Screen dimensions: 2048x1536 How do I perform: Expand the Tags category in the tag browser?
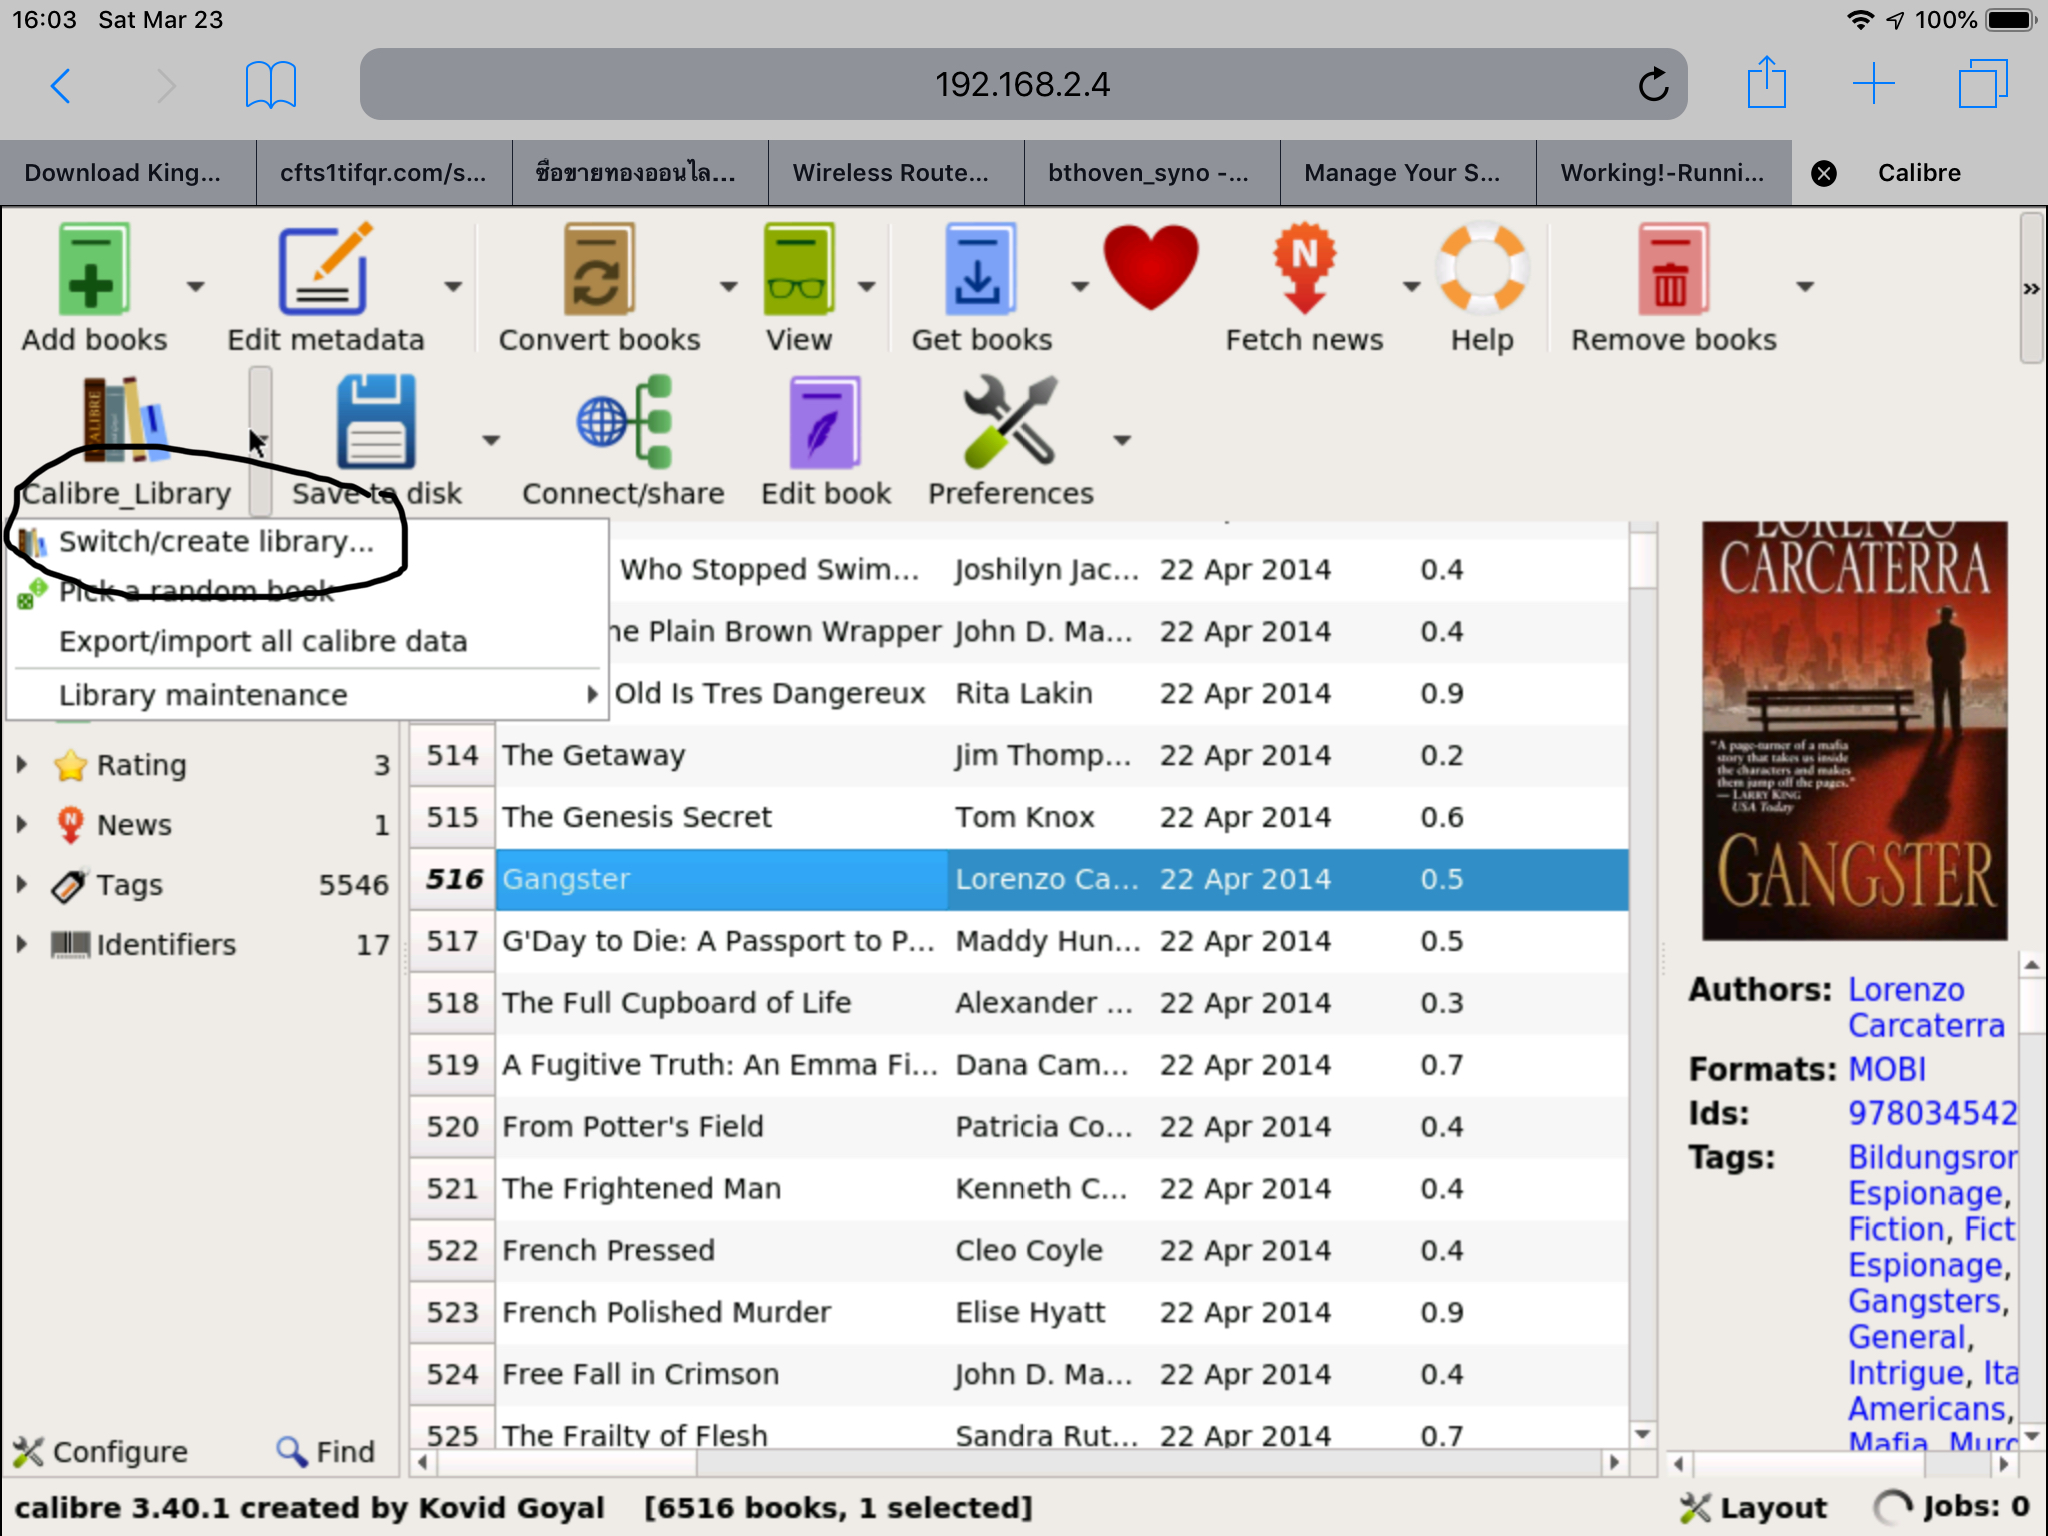pyautogui.click(x=21, y=885)
